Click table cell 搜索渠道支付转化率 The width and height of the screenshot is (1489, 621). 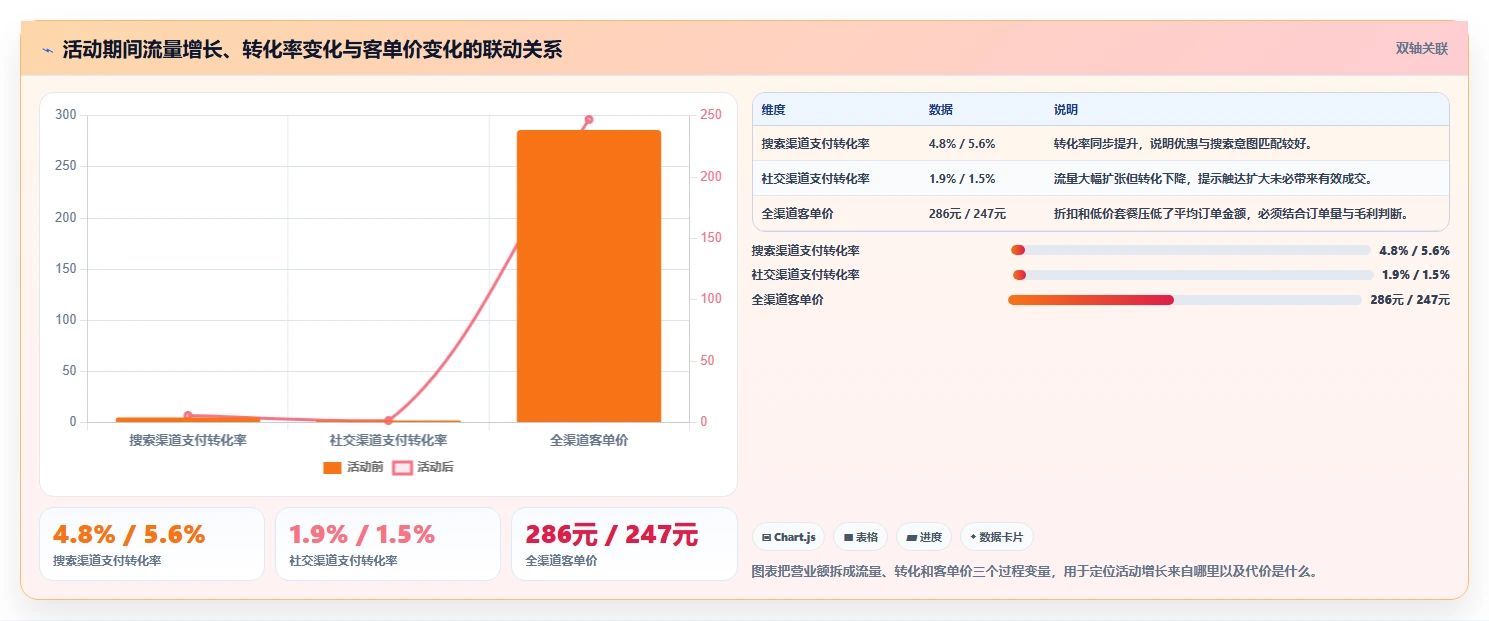coord(815,143)
